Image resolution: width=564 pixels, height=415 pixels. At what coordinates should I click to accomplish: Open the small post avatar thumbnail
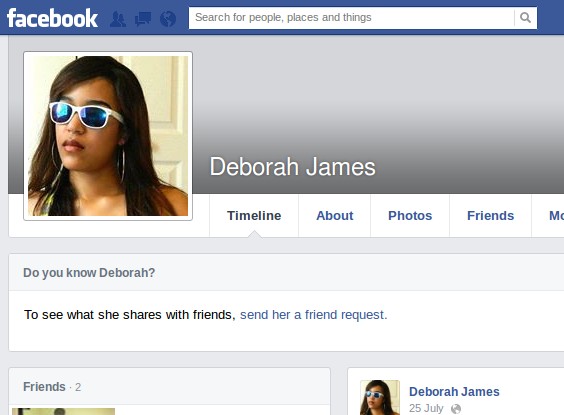click(x=380, y=397)
